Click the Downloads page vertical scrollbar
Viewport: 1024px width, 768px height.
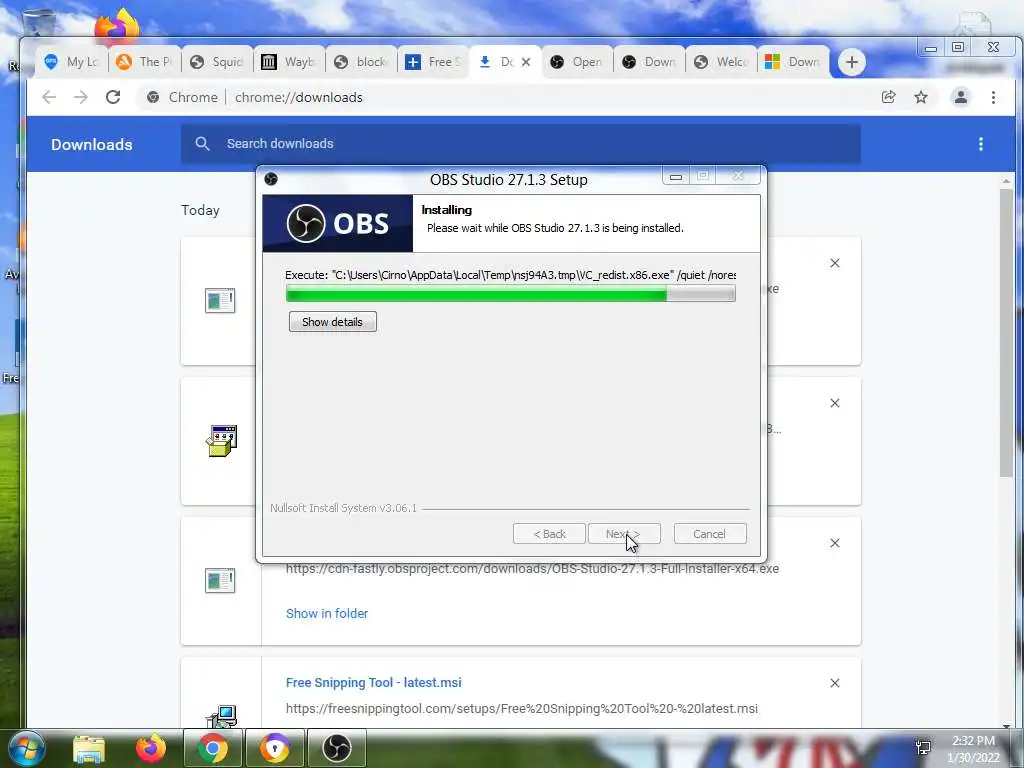pyautogui.click(x=1006, y=333)
